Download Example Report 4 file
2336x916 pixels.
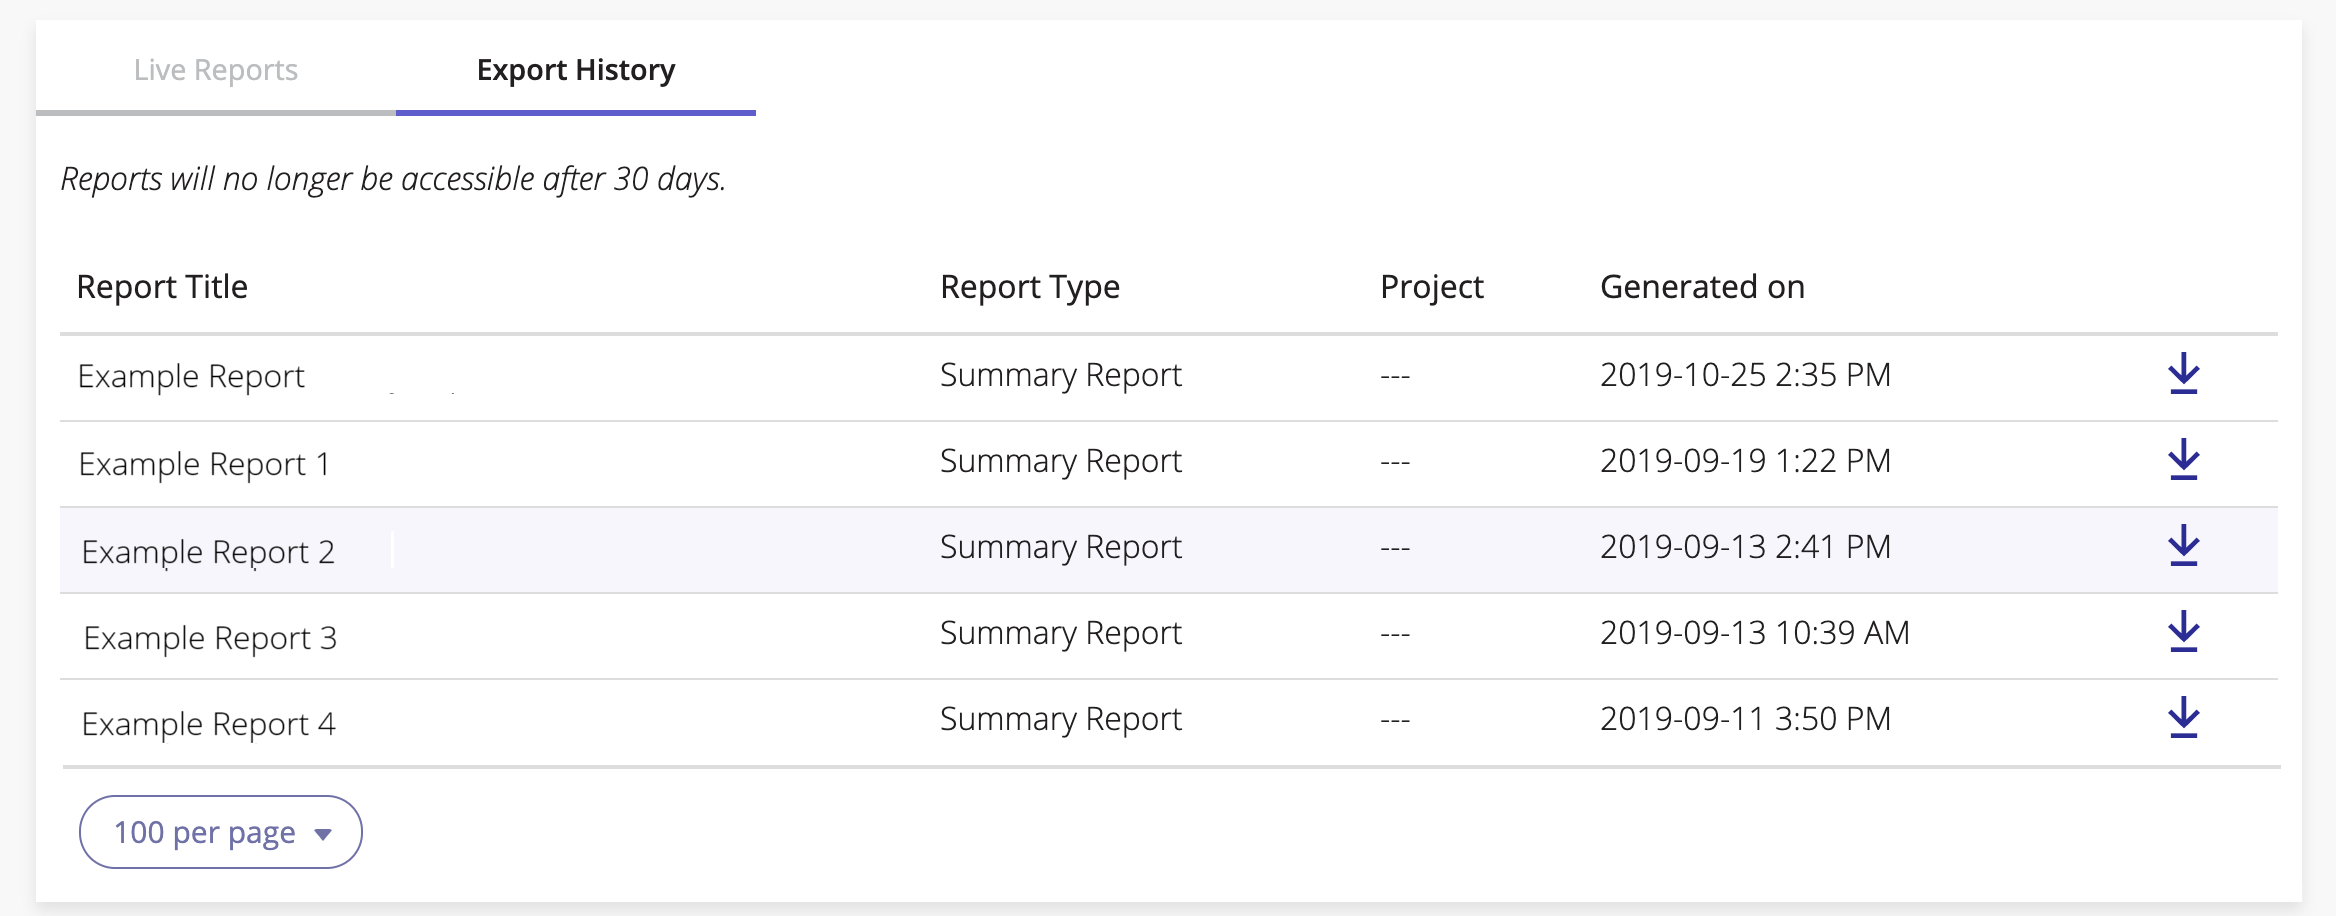2183,718
